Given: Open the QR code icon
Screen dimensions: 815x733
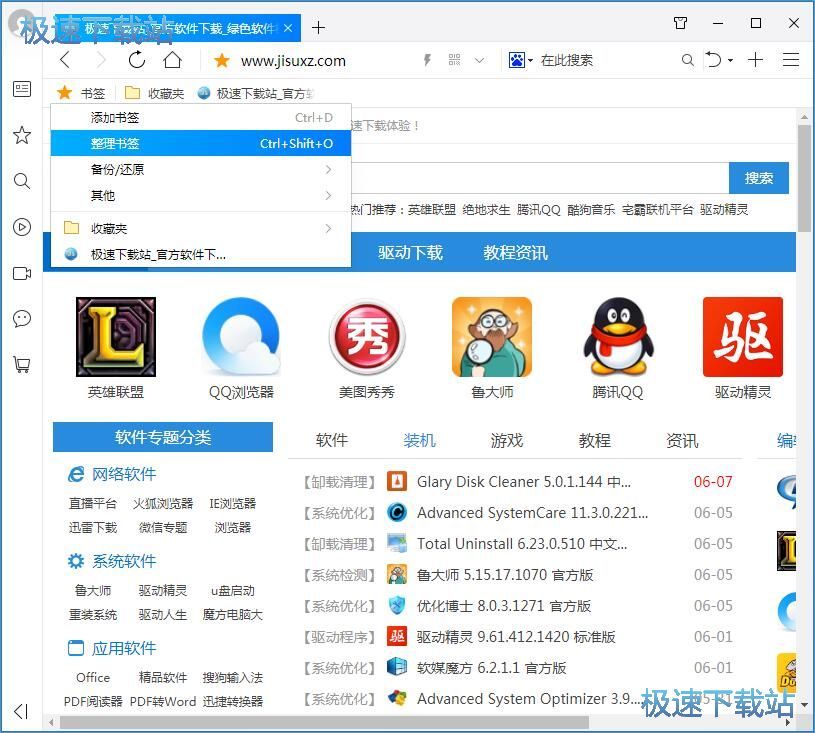Looking at the screenshot, I should [454, 60].
